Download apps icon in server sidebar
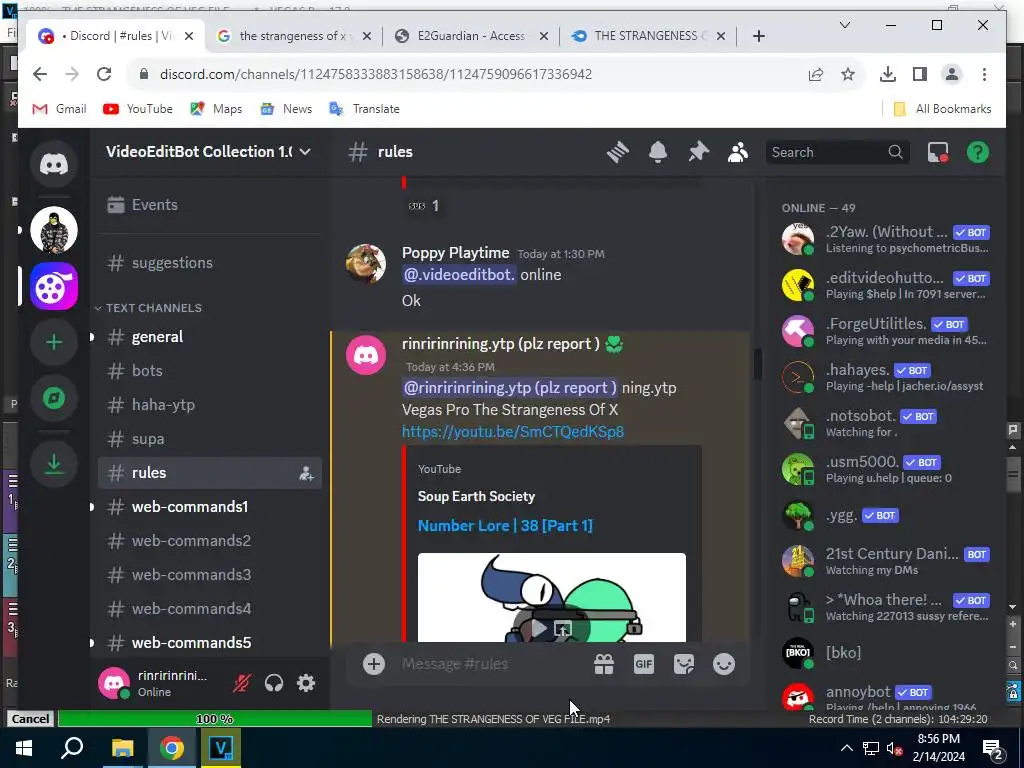The width and height of the screenshot is (1024, 768). (x=54, y=464)
